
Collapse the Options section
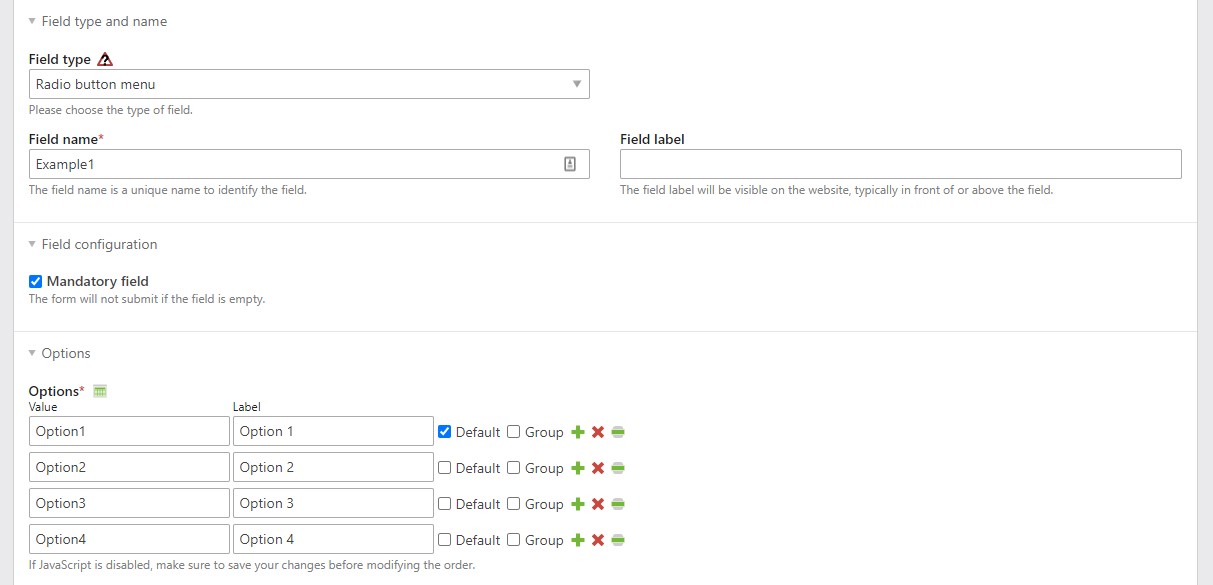[x=59, y=353]
